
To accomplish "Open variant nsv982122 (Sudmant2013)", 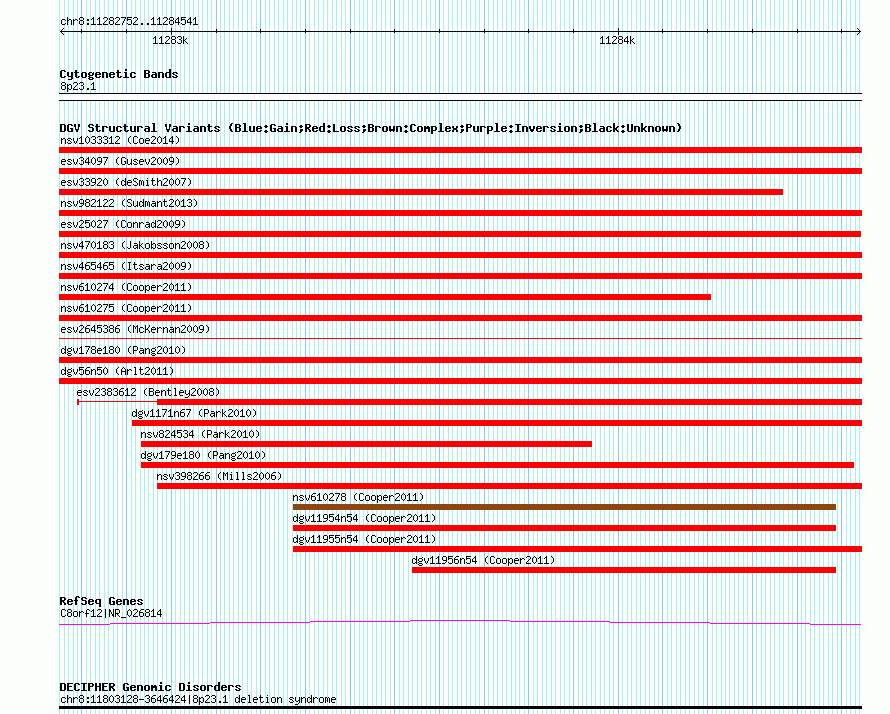I will click(129, 203).
